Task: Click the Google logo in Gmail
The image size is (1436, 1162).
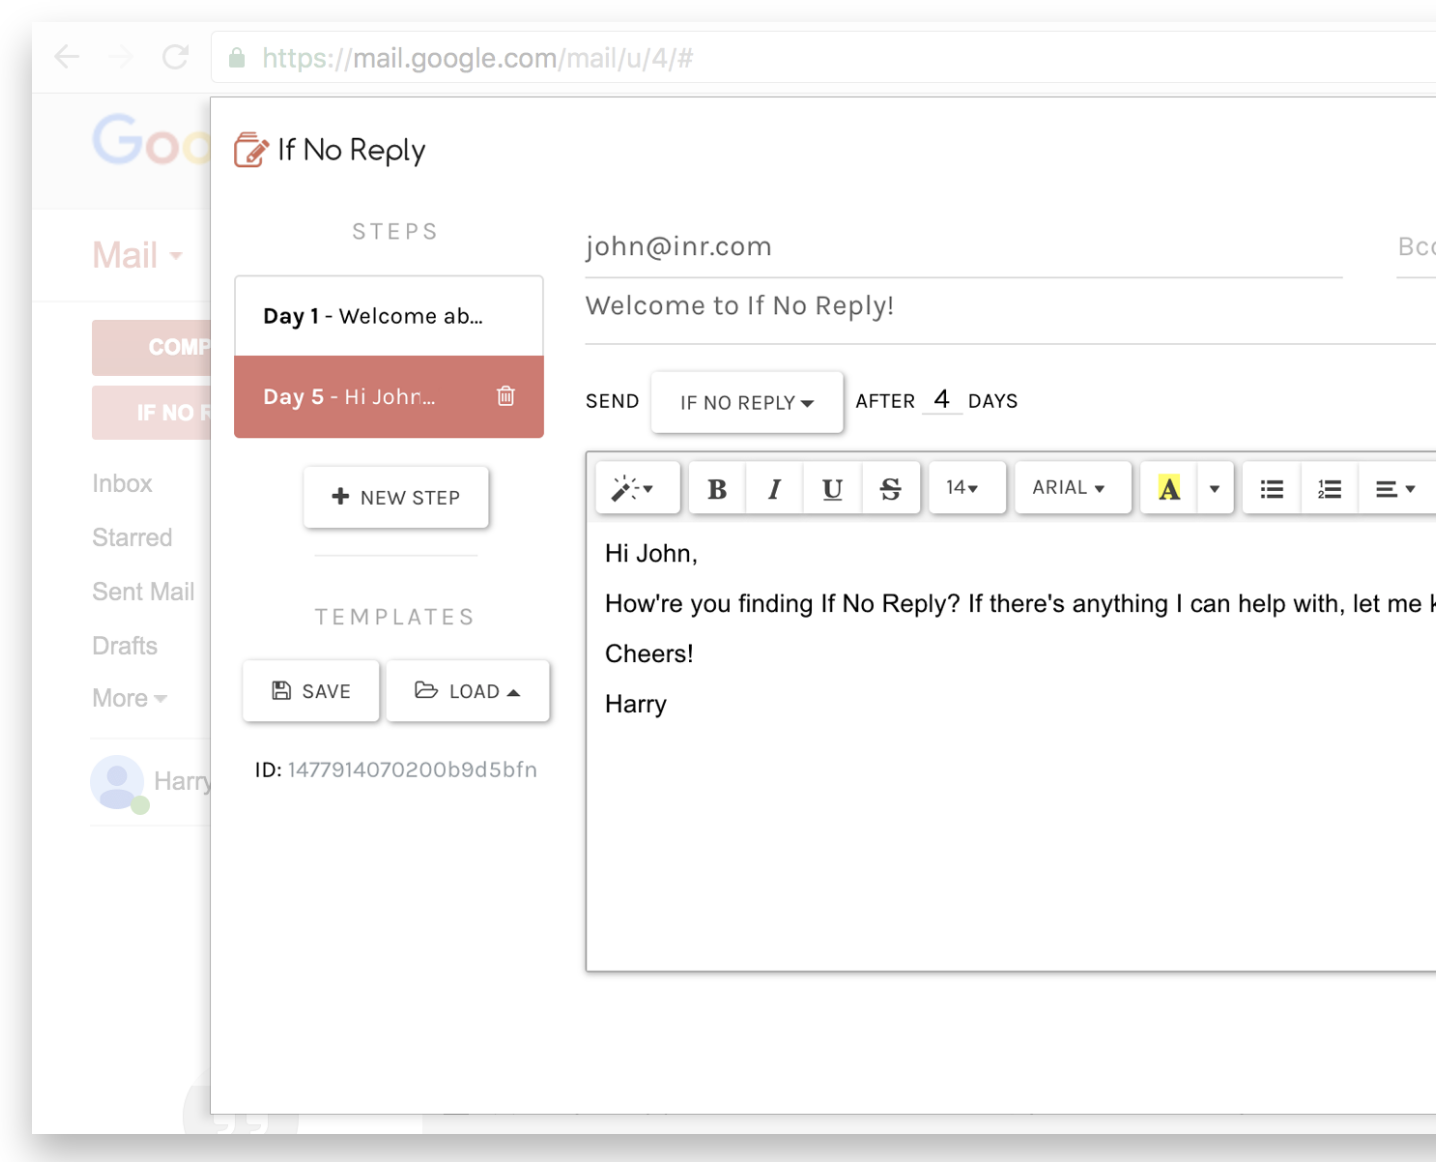Action: pos(151,140)
